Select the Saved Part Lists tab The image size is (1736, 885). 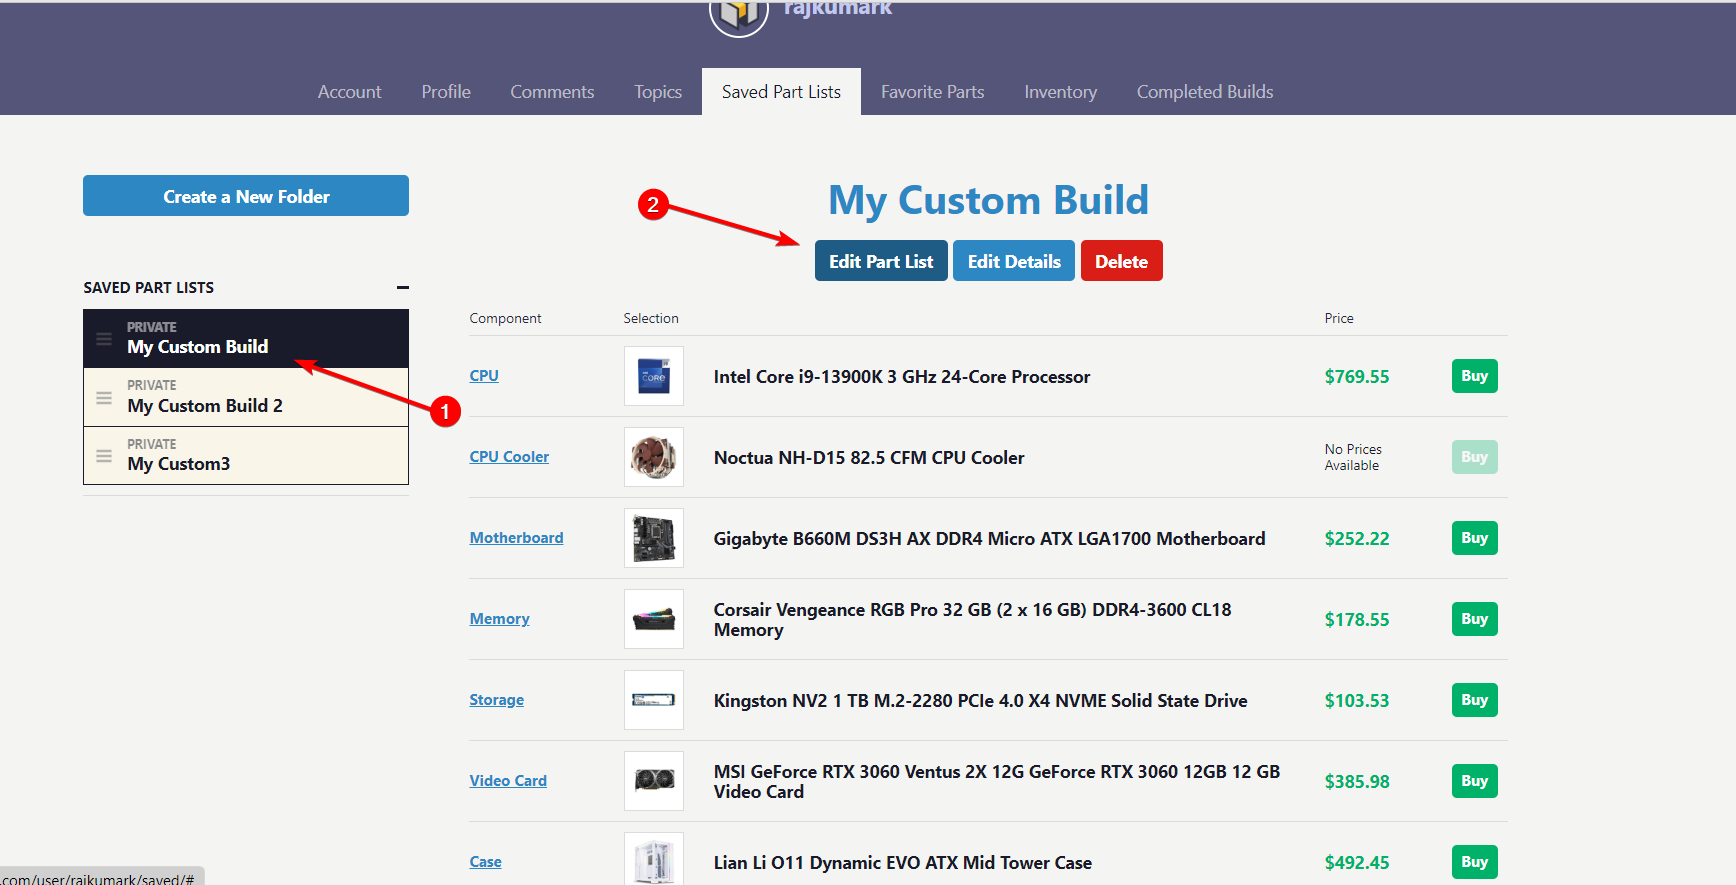(781, 92)
